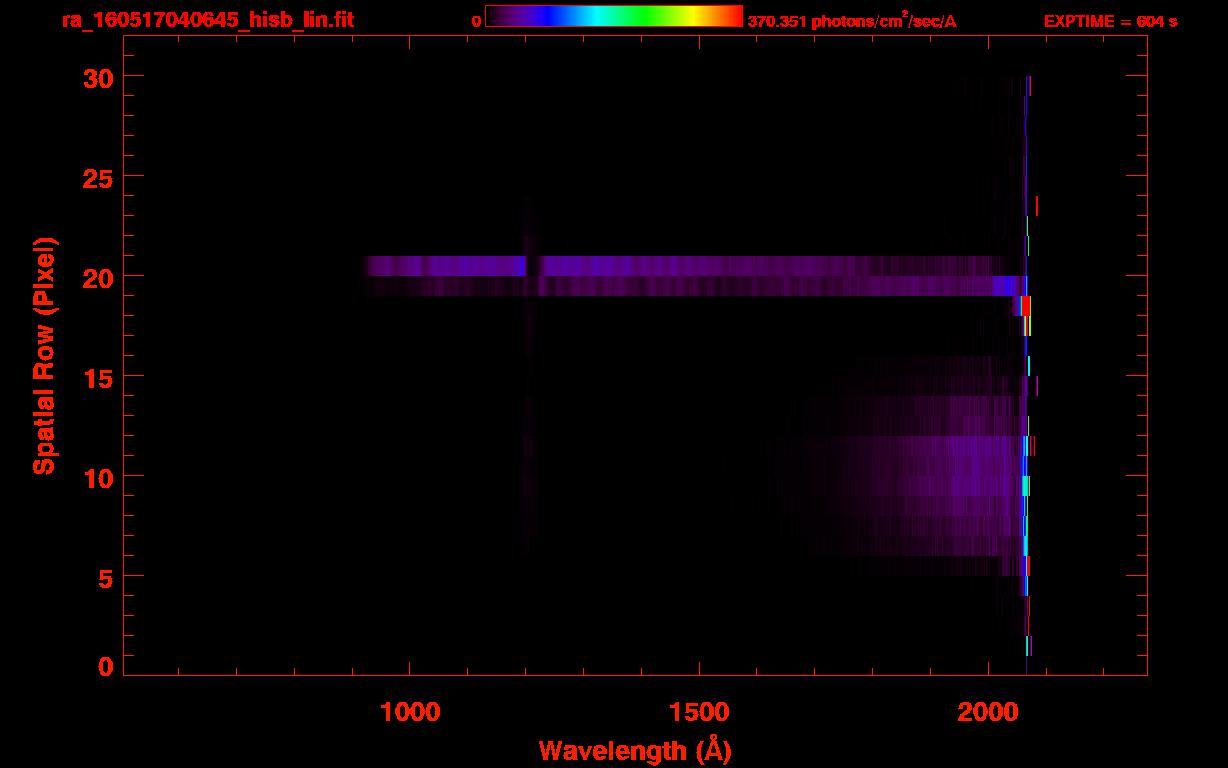1228x768 pixels.
Task: Click the 370.351 photons/cm²/sec/A label
Action: pos(852,21)
